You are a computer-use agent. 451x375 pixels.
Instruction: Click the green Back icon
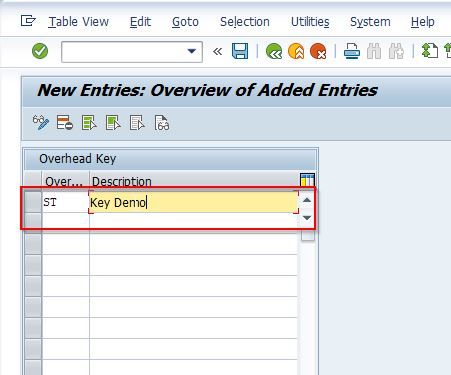(x=274, y=51)
